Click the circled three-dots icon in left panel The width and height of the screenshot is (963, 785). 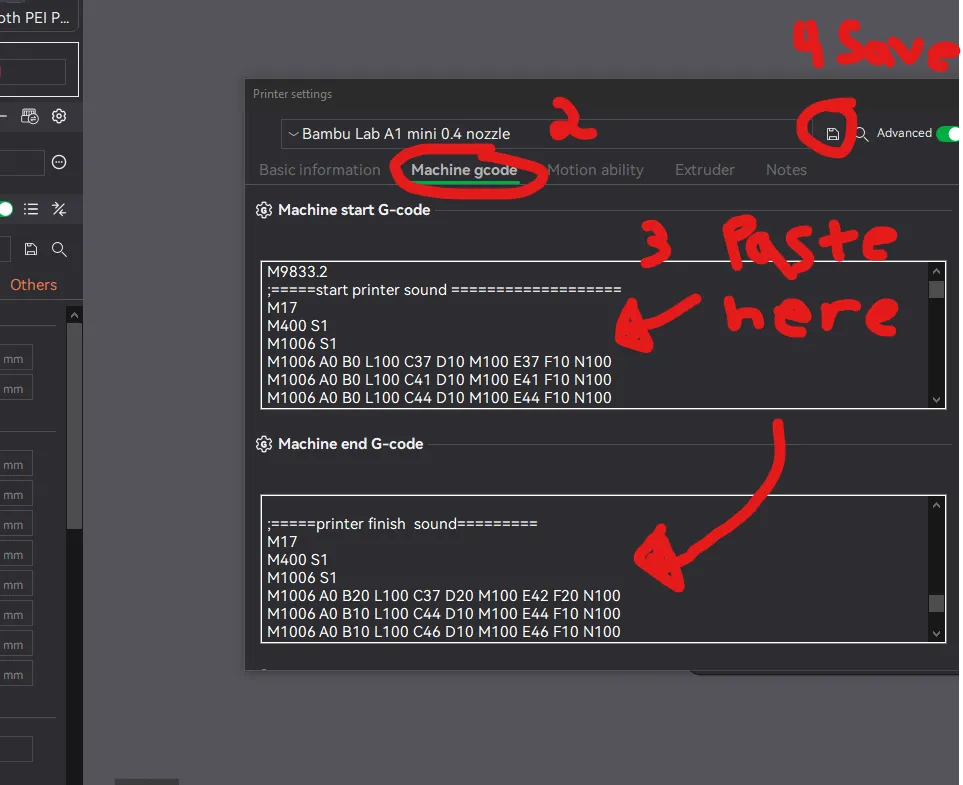coord(59,162)
